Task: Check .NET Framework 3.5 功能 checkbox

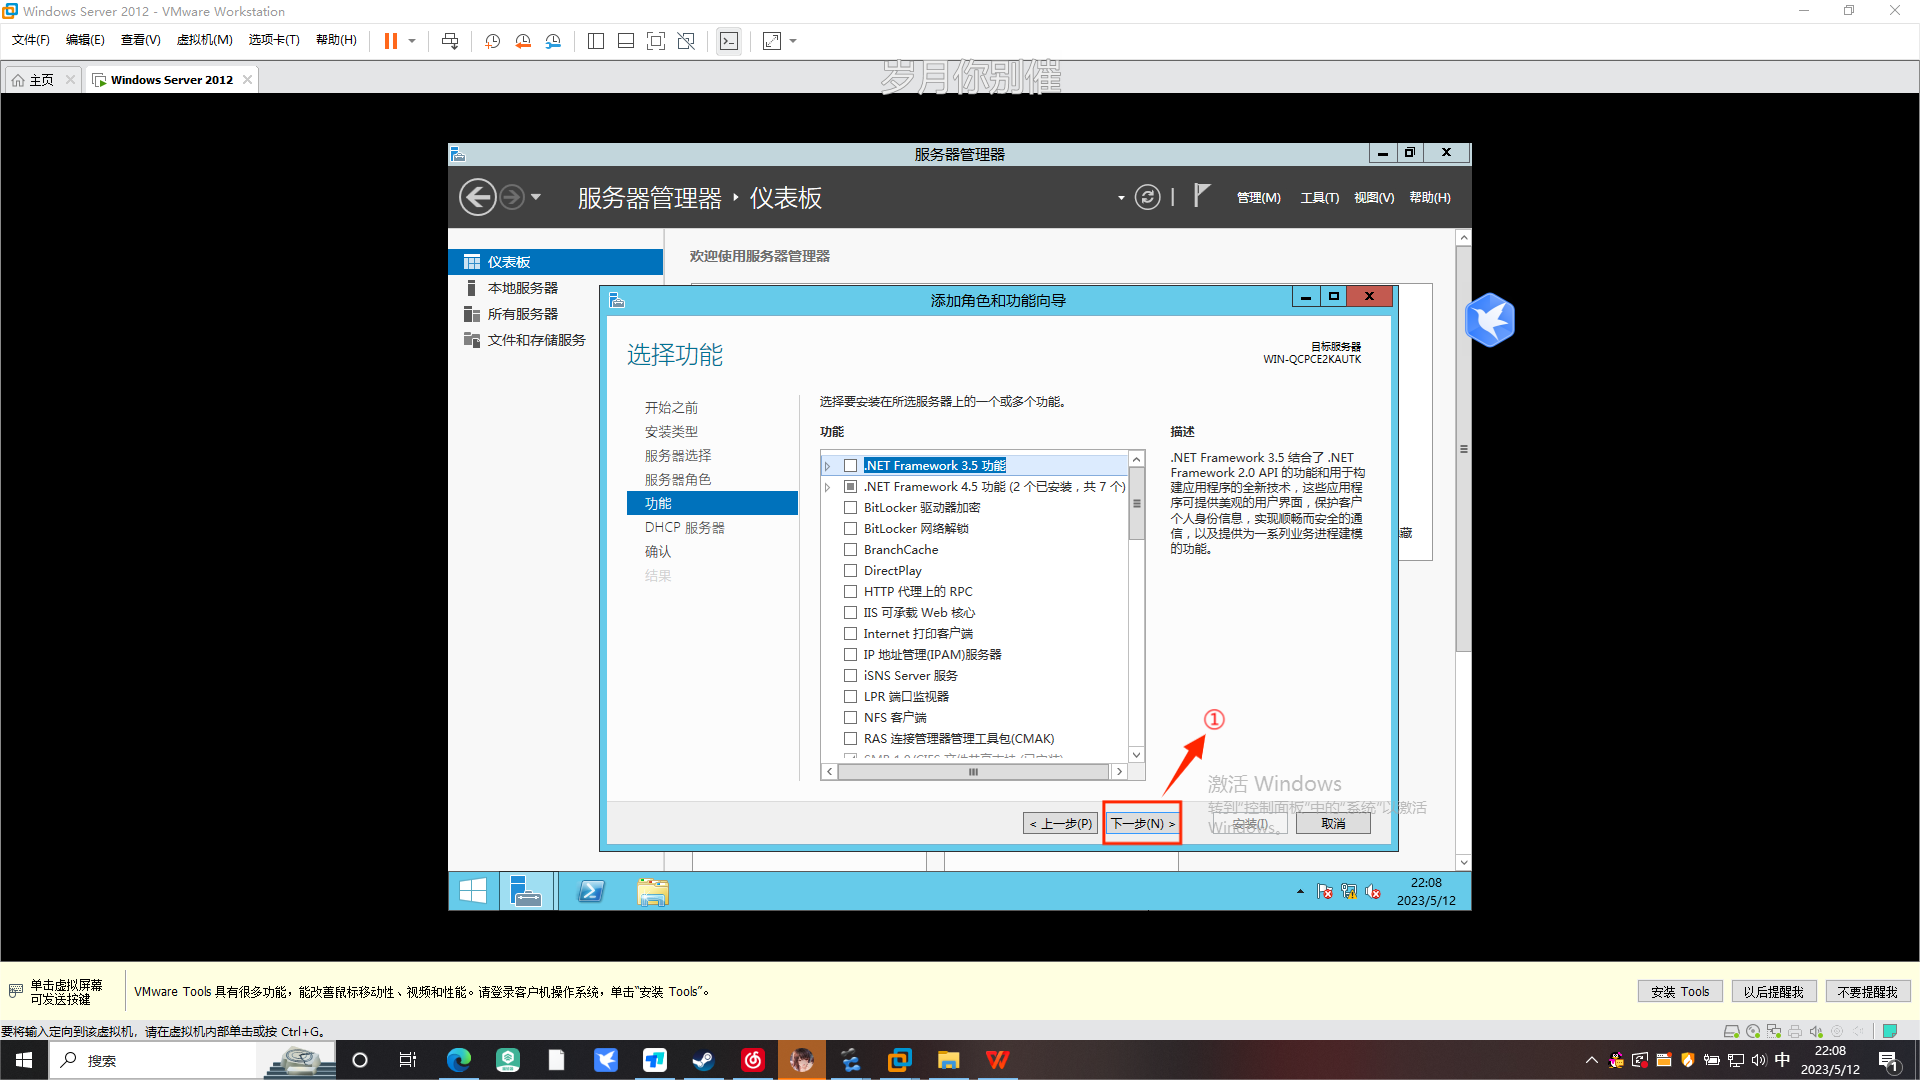Action: (x=851, y=466)
